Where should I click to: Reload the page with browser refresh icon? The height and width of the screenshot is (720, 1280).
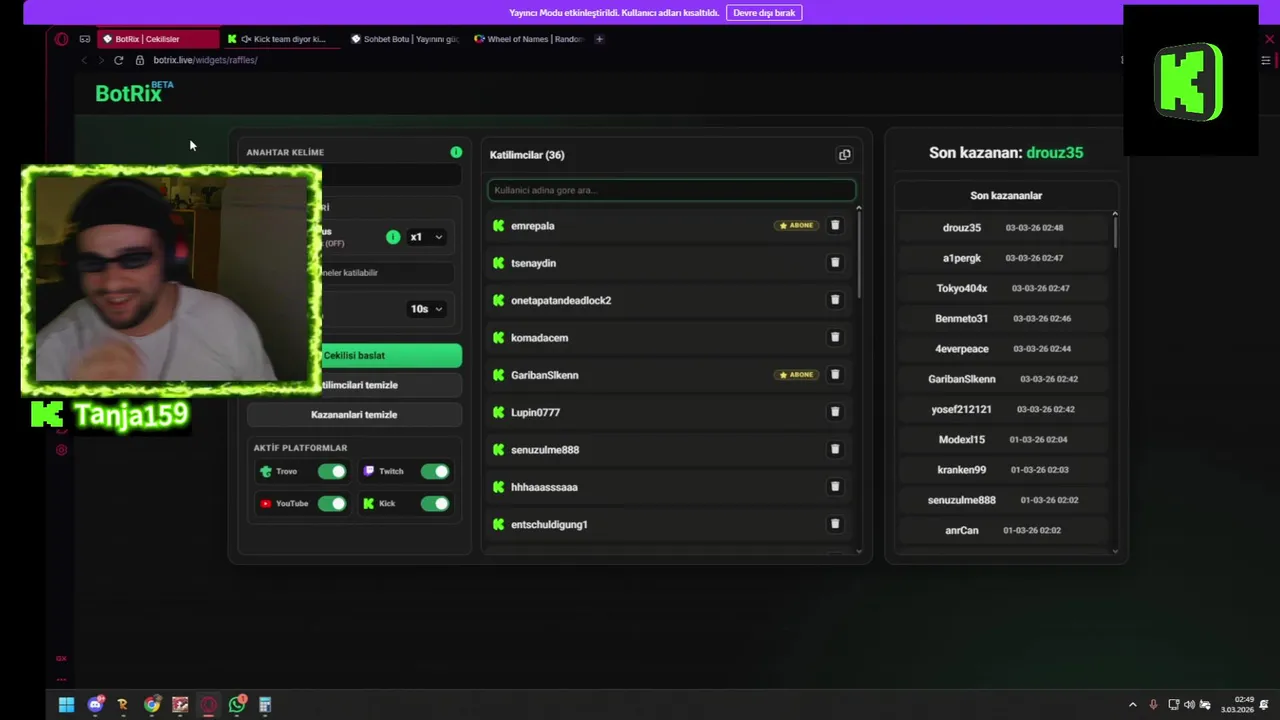pyautogui.click(x=118, y=60)
